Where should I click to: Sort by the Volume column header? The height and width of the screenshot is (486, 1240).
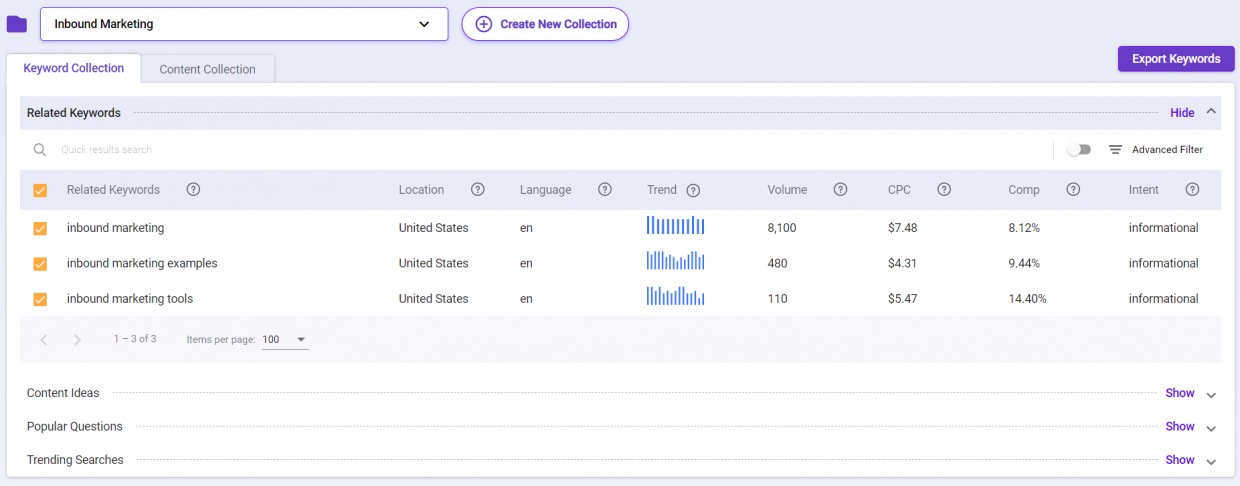point(787,190)
